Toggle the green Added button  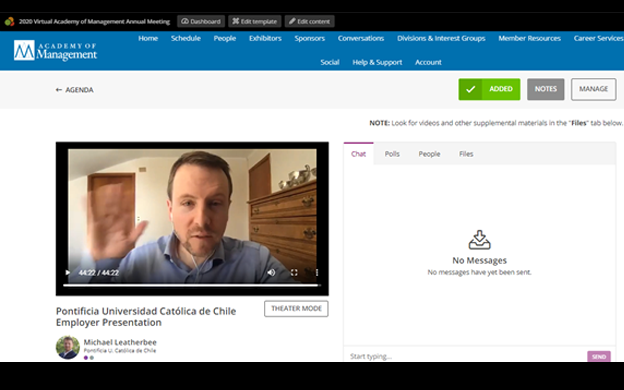tap(489, 89)
